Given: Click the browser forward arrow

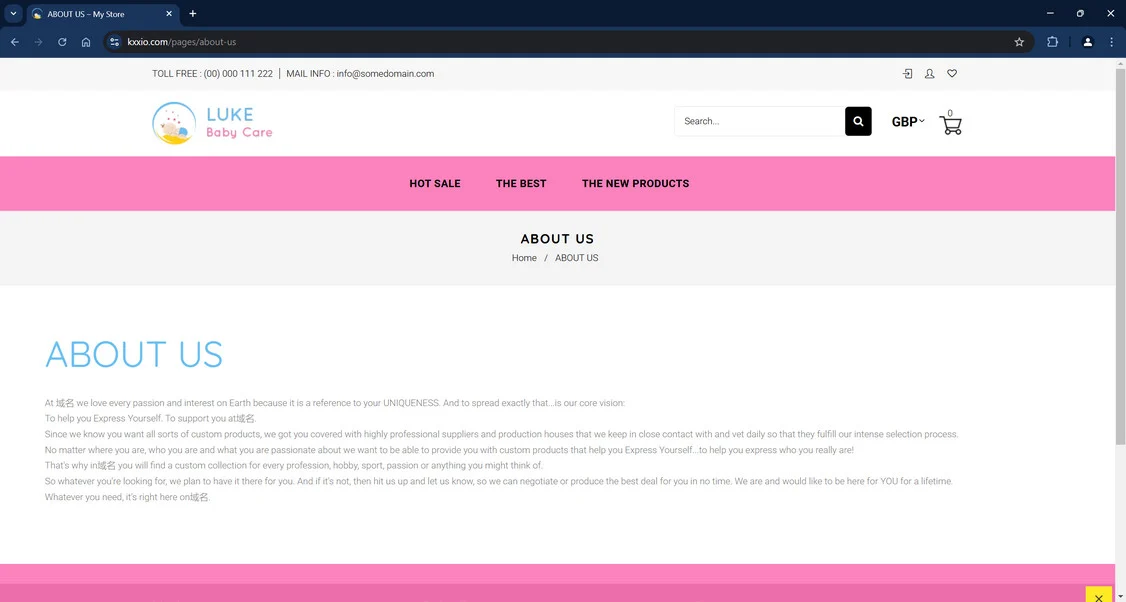Looking at the screenshot, I should 38,42.
